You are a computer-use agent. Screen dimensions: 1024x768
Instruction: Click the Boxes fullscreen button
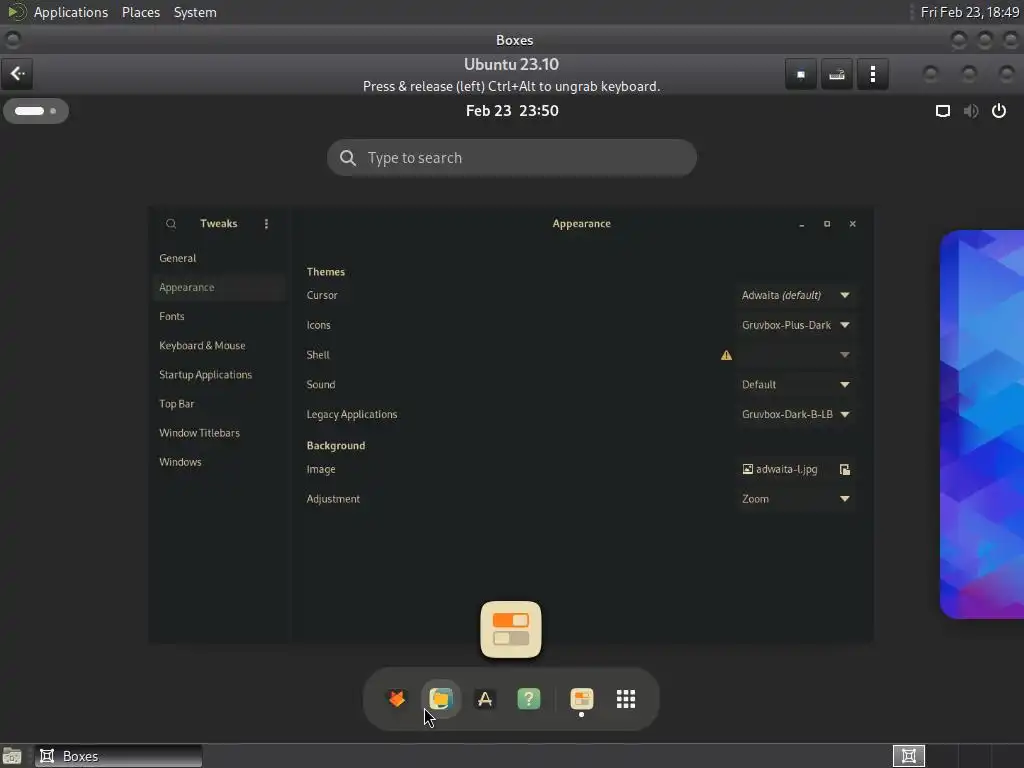[801, 74]
